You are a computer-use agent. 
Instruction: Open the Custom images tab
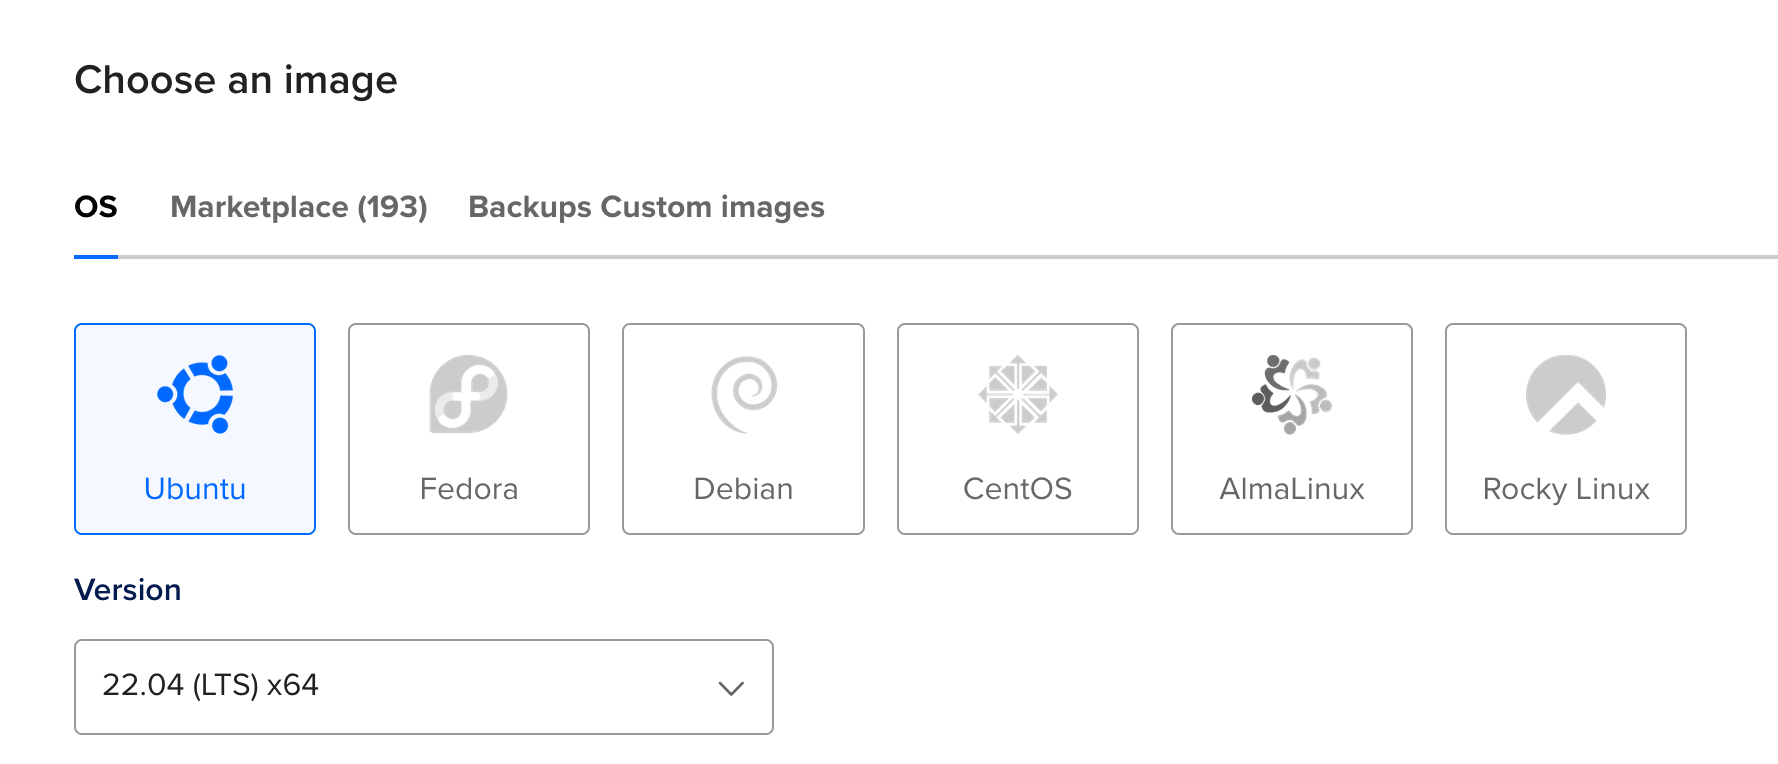713,207
